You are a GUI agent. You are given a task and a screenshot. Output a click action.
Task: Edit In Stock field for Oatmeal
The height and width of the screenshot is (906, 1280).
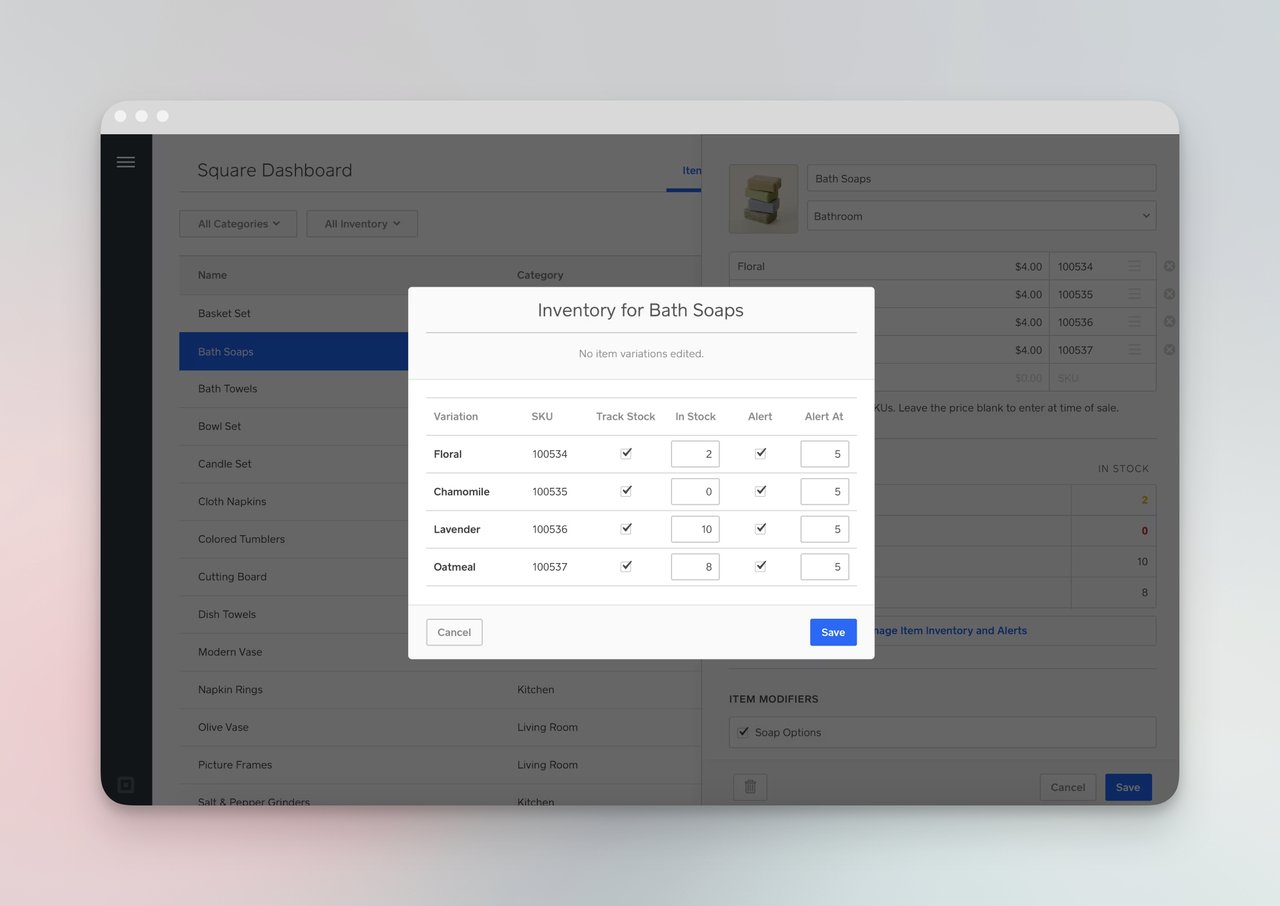pyautogui.click(x=695, y=567)
